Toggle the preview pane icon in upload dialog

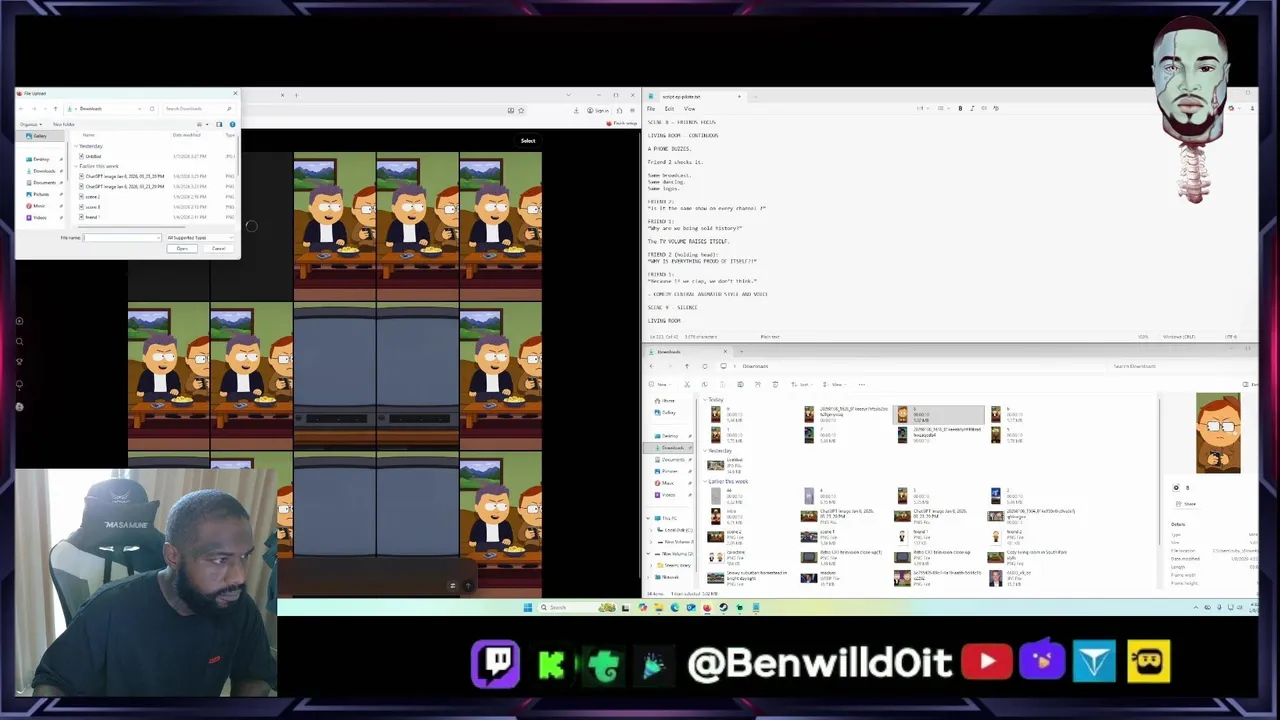pos(219,124)
